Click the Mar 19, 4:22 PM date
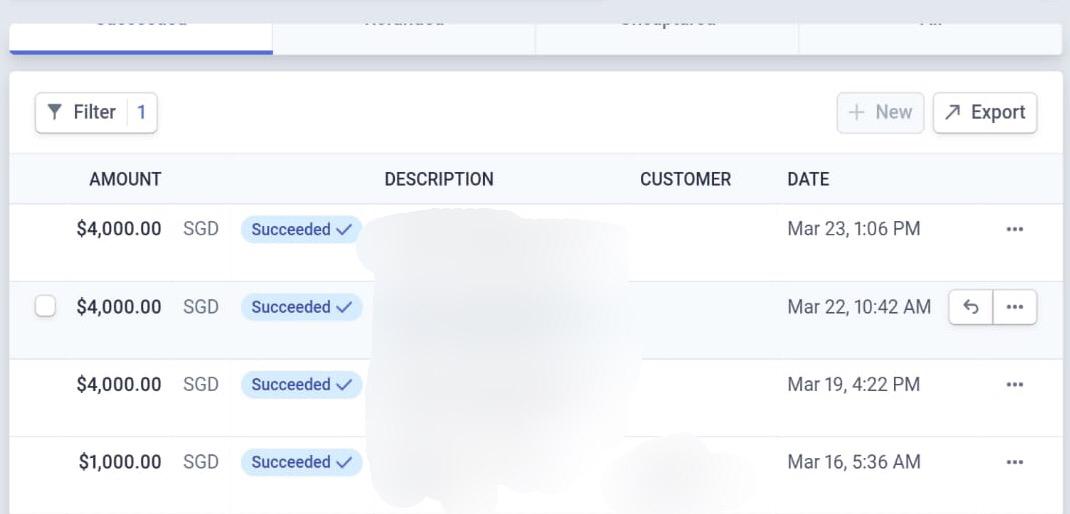The image size is (1070, 514). (853, 384)
